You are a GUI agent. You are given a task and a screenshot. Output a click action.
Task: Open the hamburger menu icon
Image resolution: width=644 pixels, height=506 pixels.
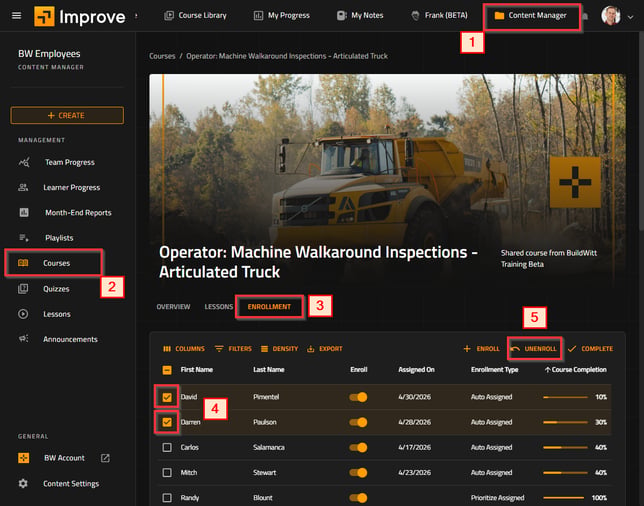(16, 16)
